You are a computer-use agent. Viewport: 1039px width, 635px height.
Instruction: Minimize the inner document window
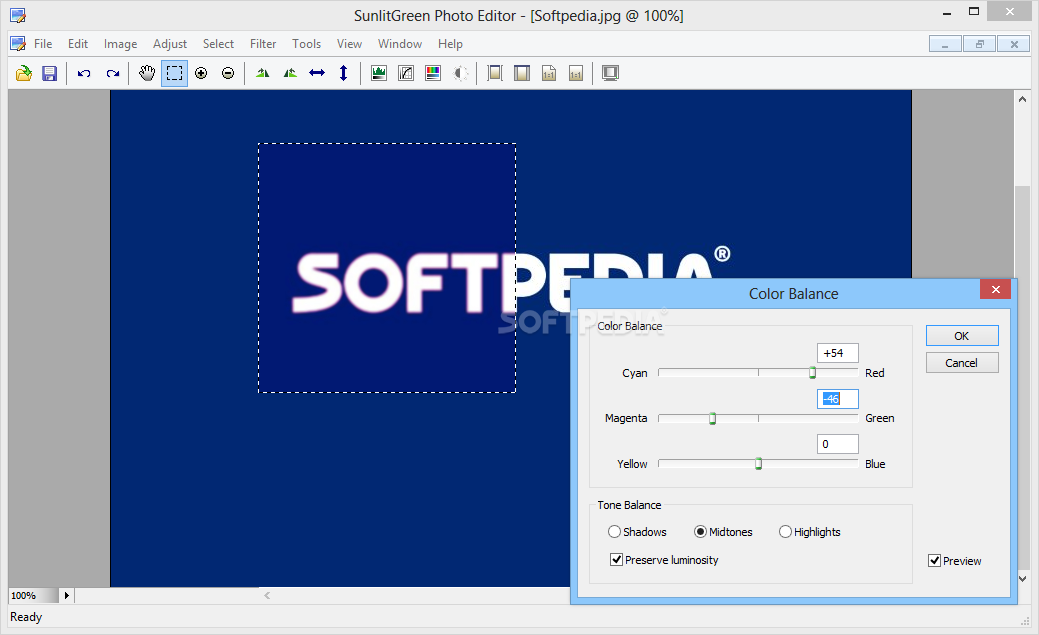point(946,44)
